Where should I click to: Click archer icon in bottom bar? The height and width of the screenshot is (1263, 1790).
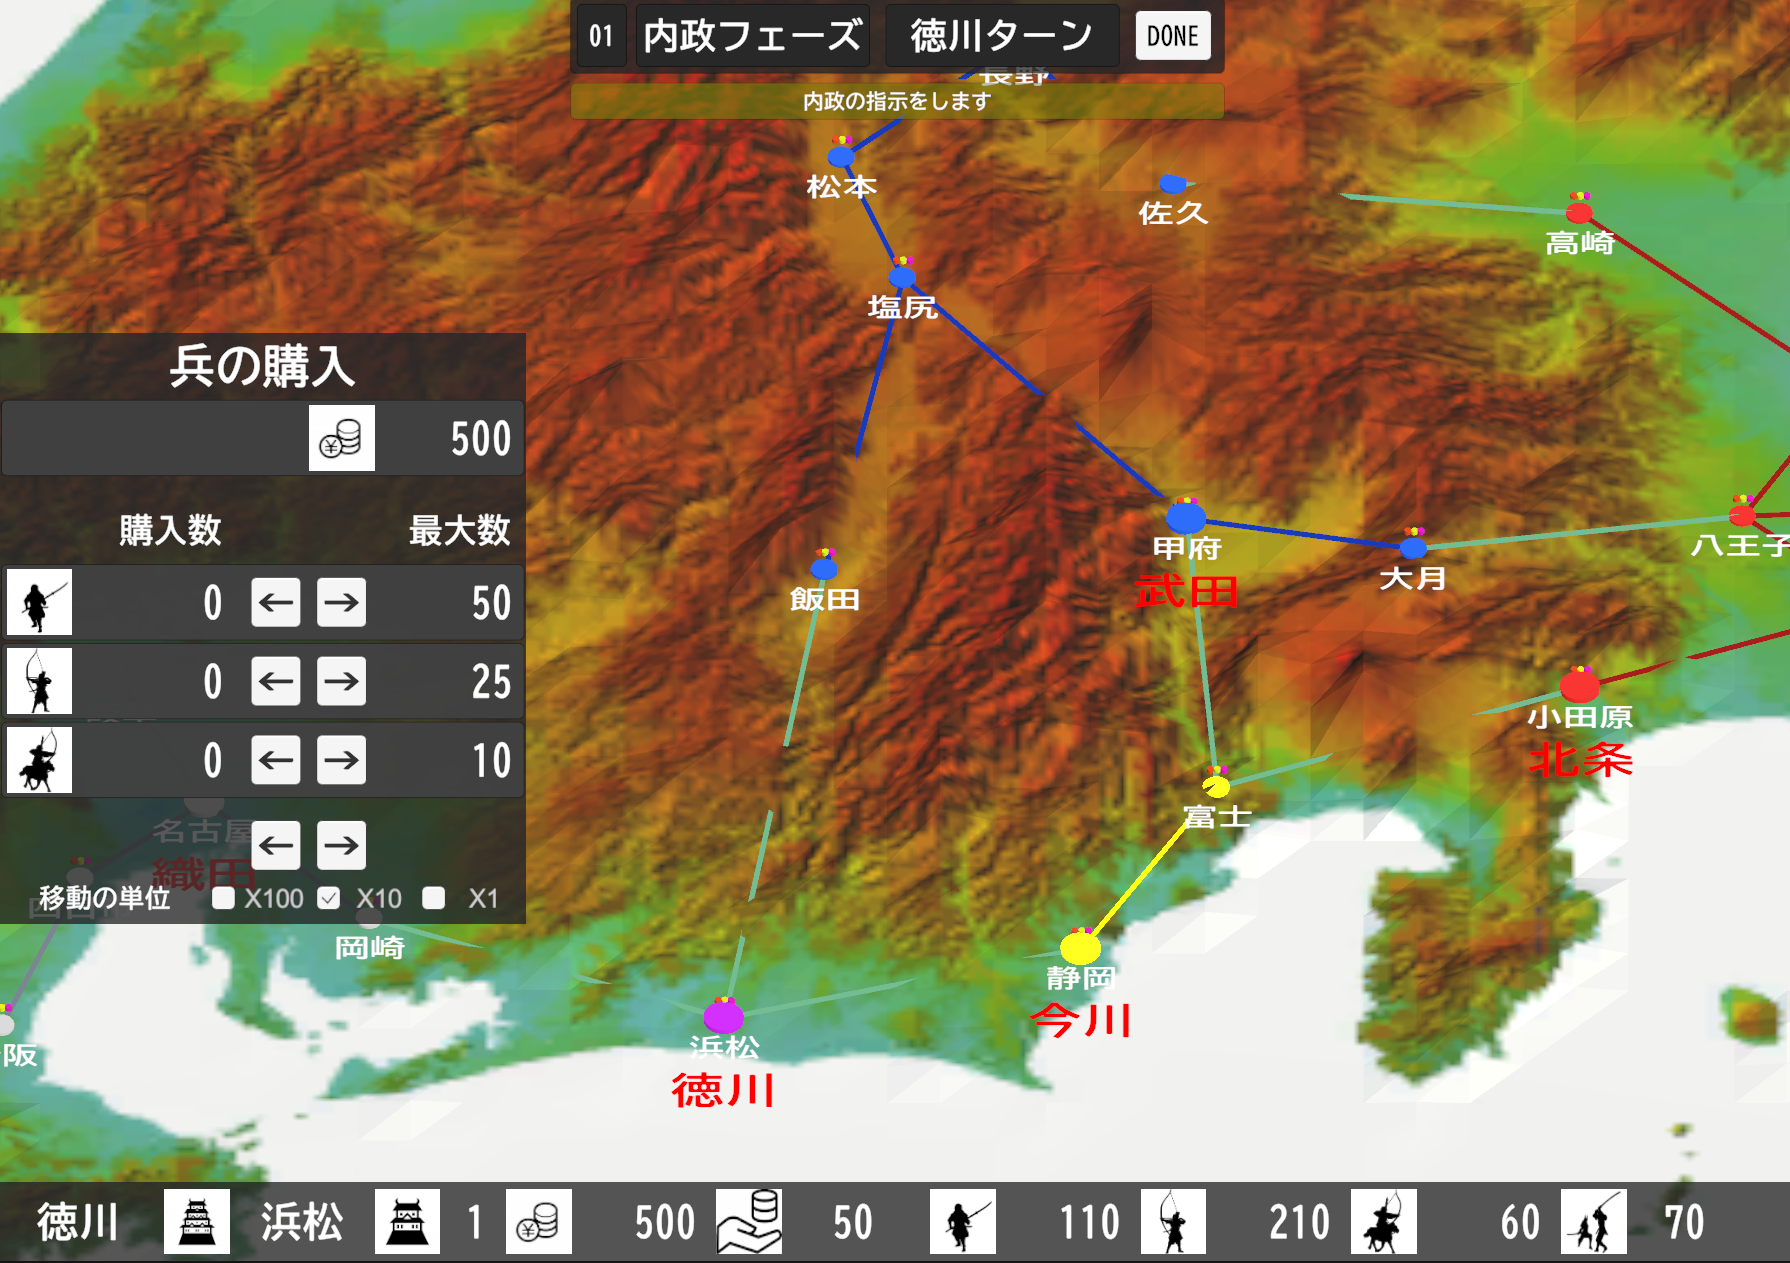tap(1173, 1221)
